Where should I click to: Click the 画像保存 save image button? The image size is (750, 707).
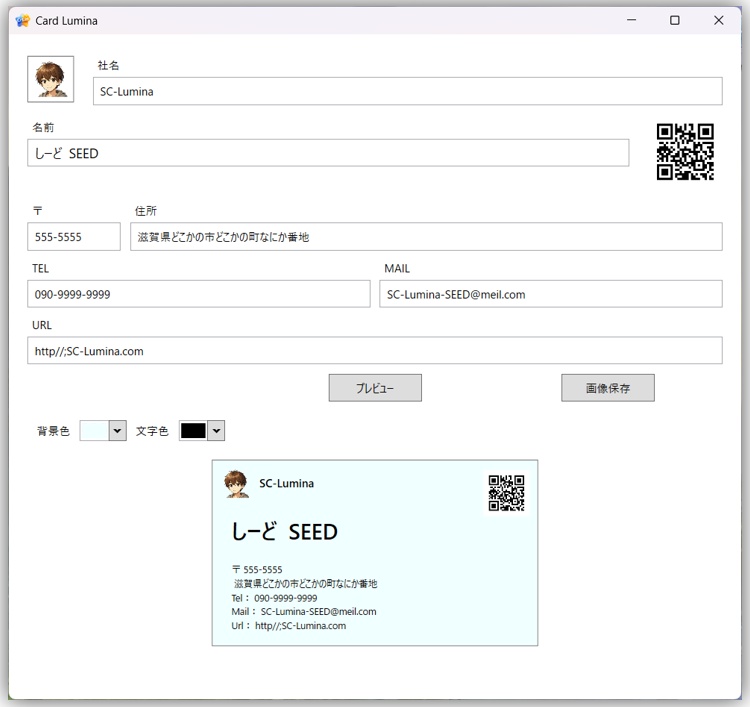click(x=608, y=388)
